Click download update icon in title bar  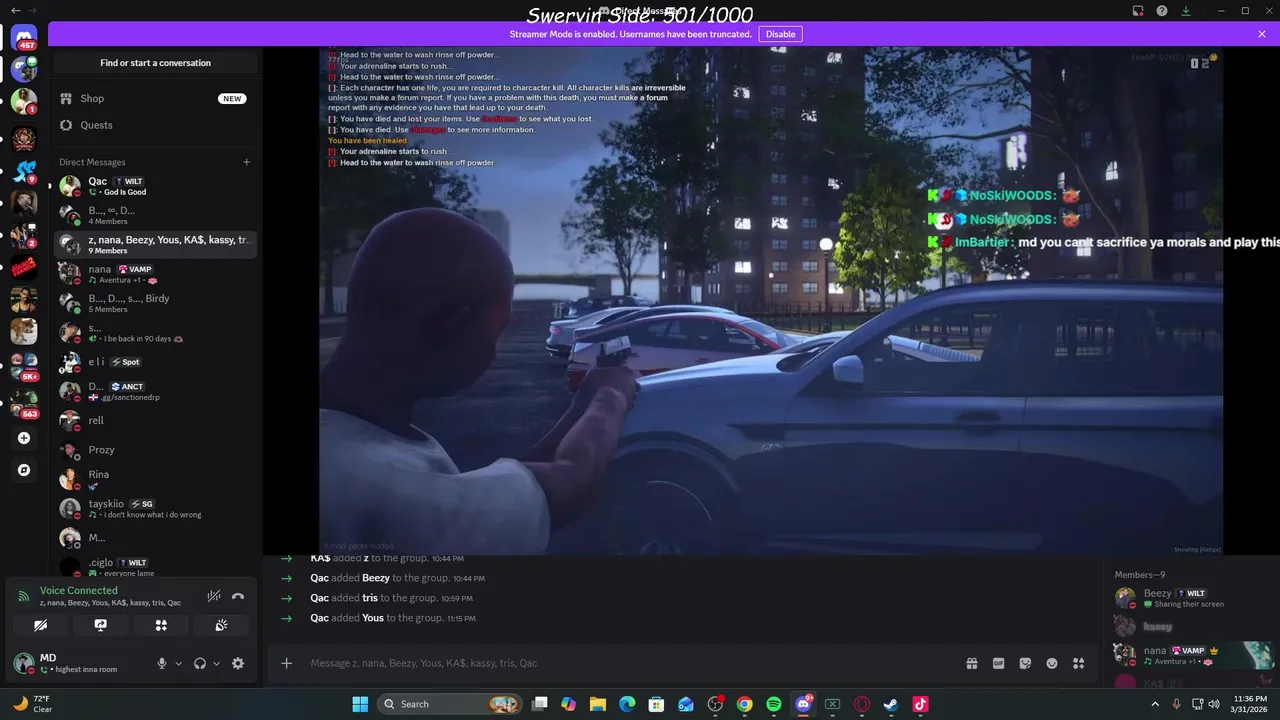1186,11
